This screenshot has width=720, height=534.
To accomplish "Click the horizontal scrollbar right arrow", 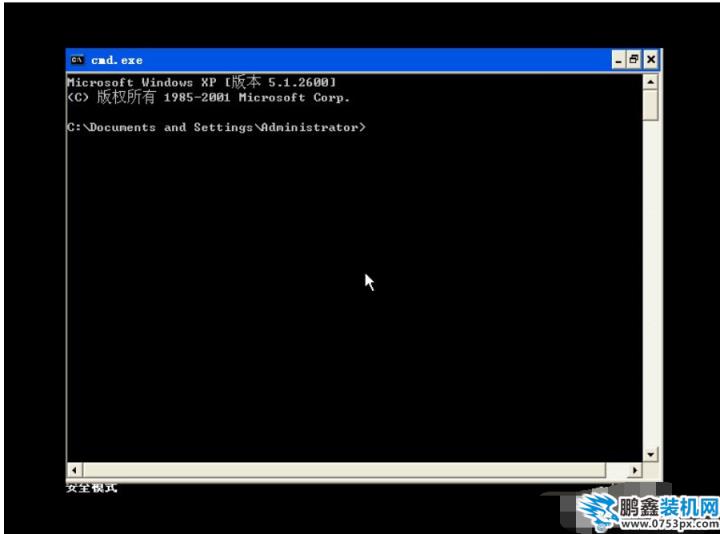I will (x=635, y=470).
